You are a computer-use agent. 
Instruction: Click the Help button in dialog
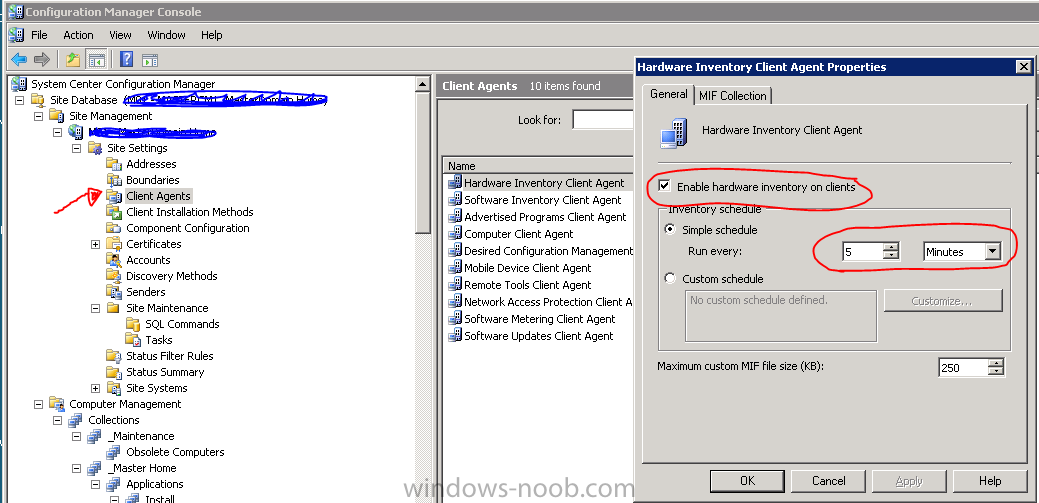(990, 481)
